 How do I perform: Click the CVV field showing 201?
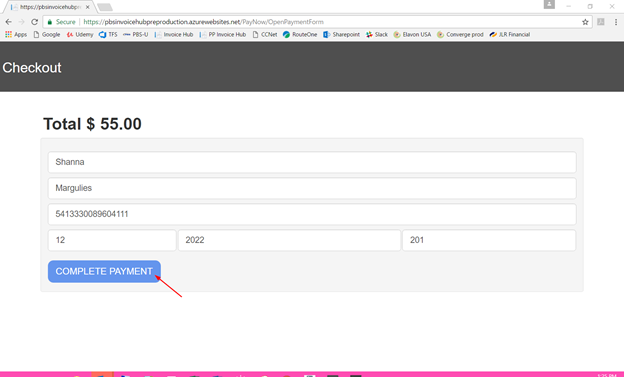tap(489, 240)
